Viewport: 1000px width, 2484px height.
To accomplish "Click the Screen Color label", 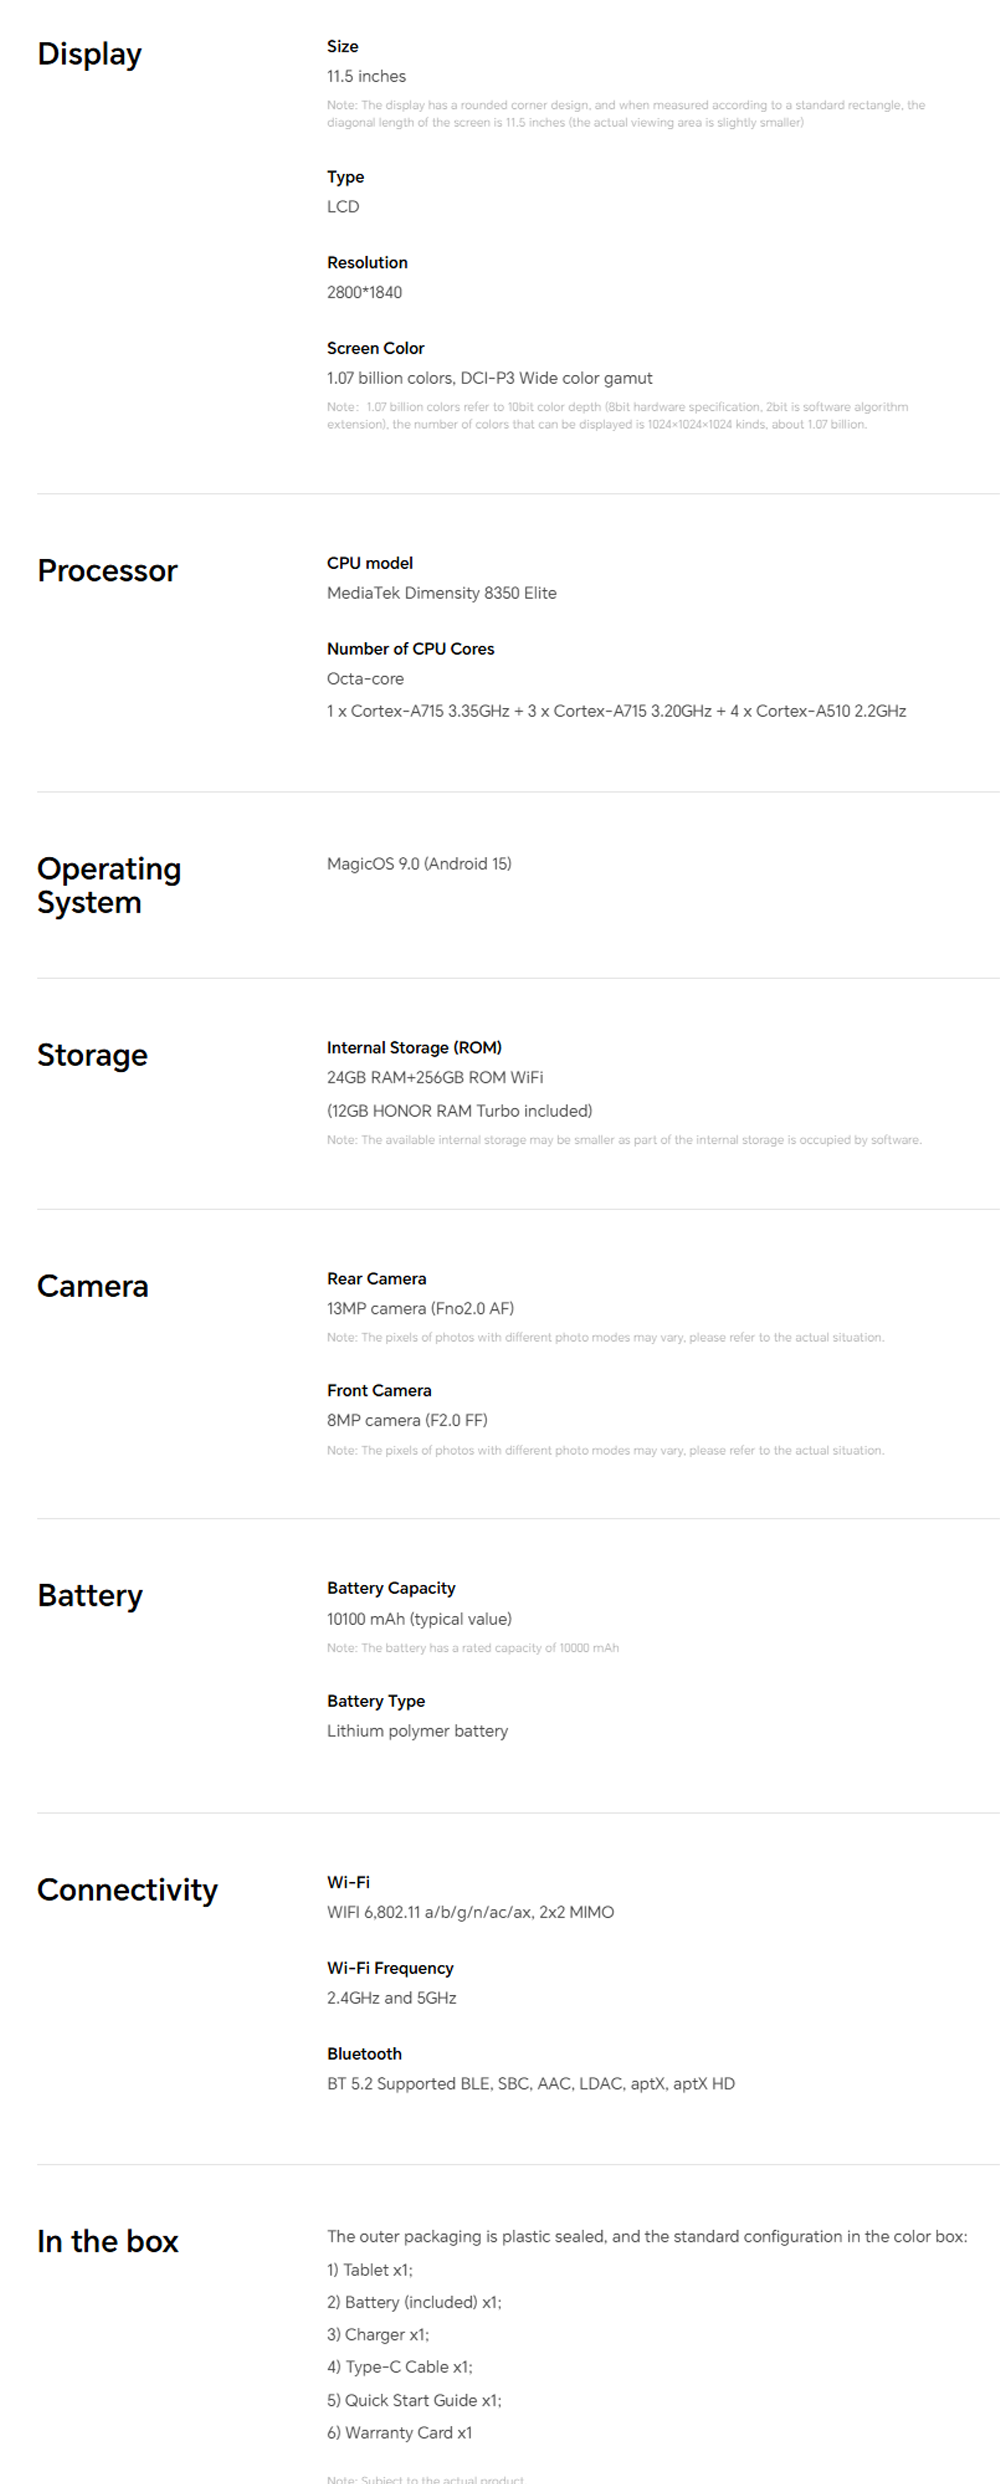I will 375,348.
